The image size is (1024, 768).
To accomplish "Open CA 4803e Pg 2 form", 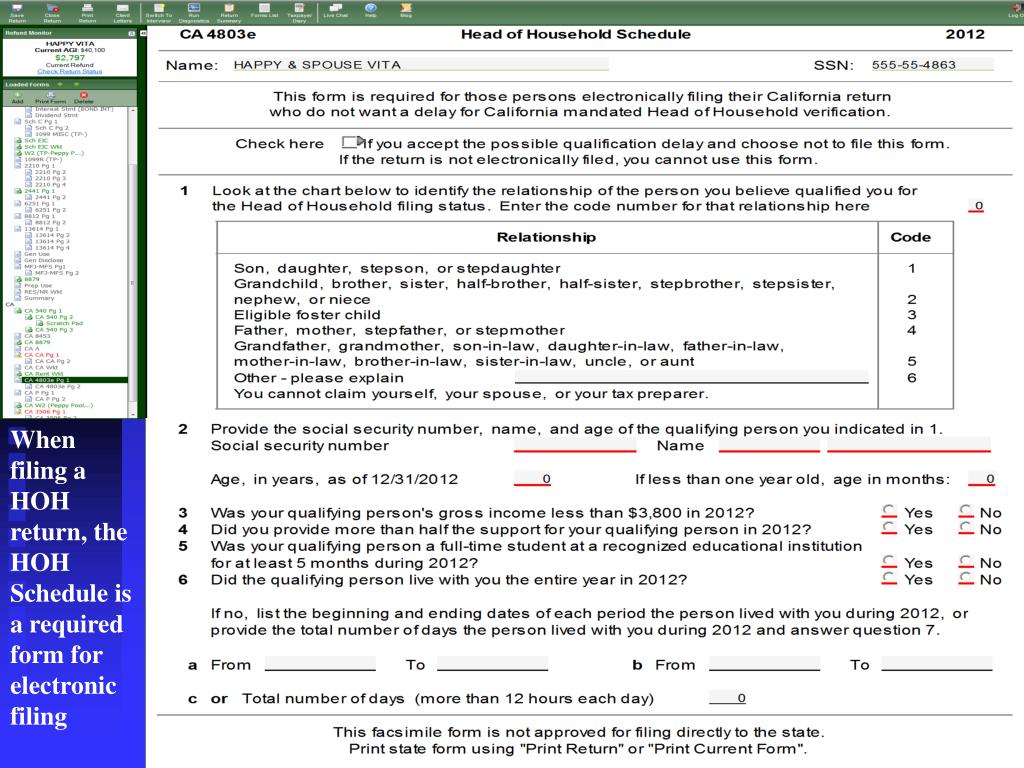I will tap(59, 387).
